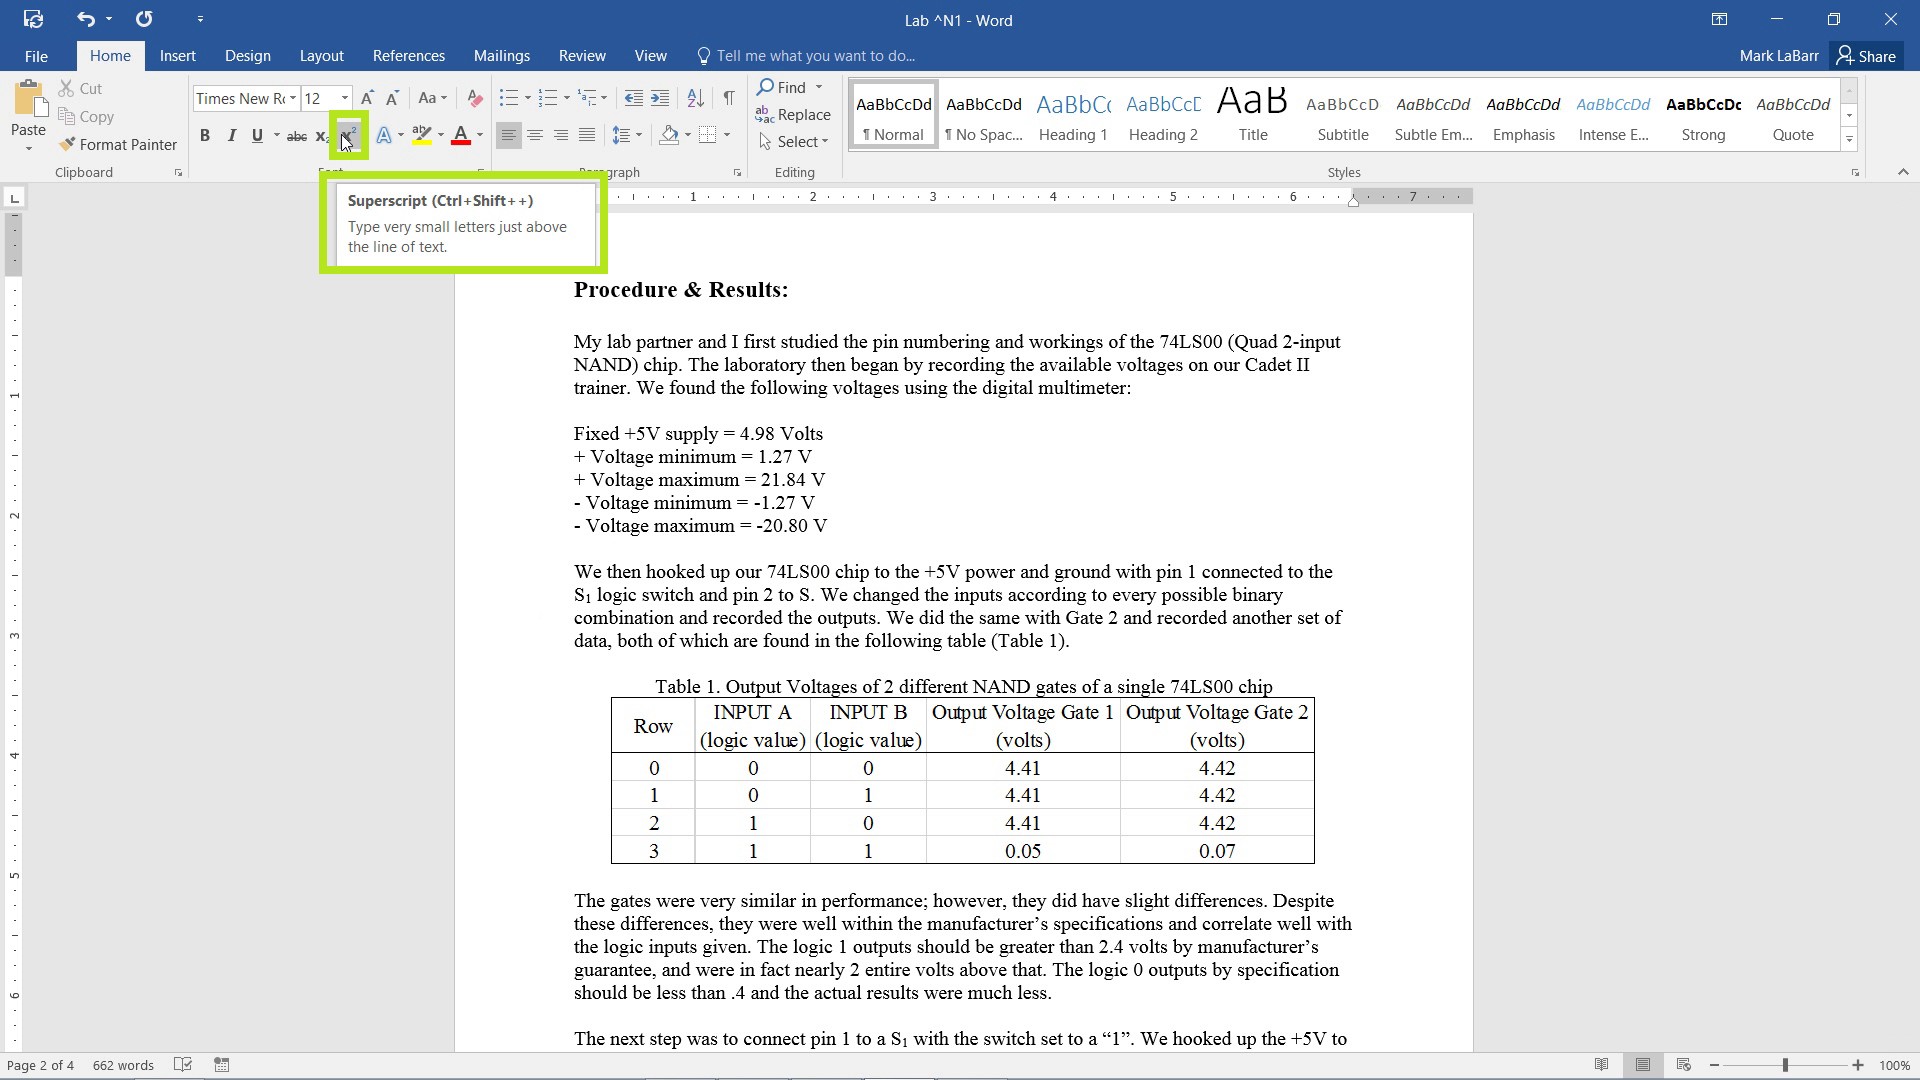Viewport: 1920px width, 1080px height.
Task: Click the Home tab in ribbon
Action: tap(108, 55)
